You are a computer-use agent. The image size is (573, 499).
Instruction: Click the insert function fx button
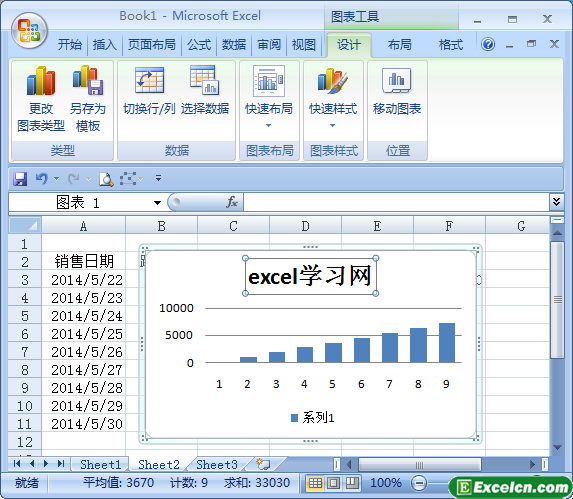click(x=232, y=202)
